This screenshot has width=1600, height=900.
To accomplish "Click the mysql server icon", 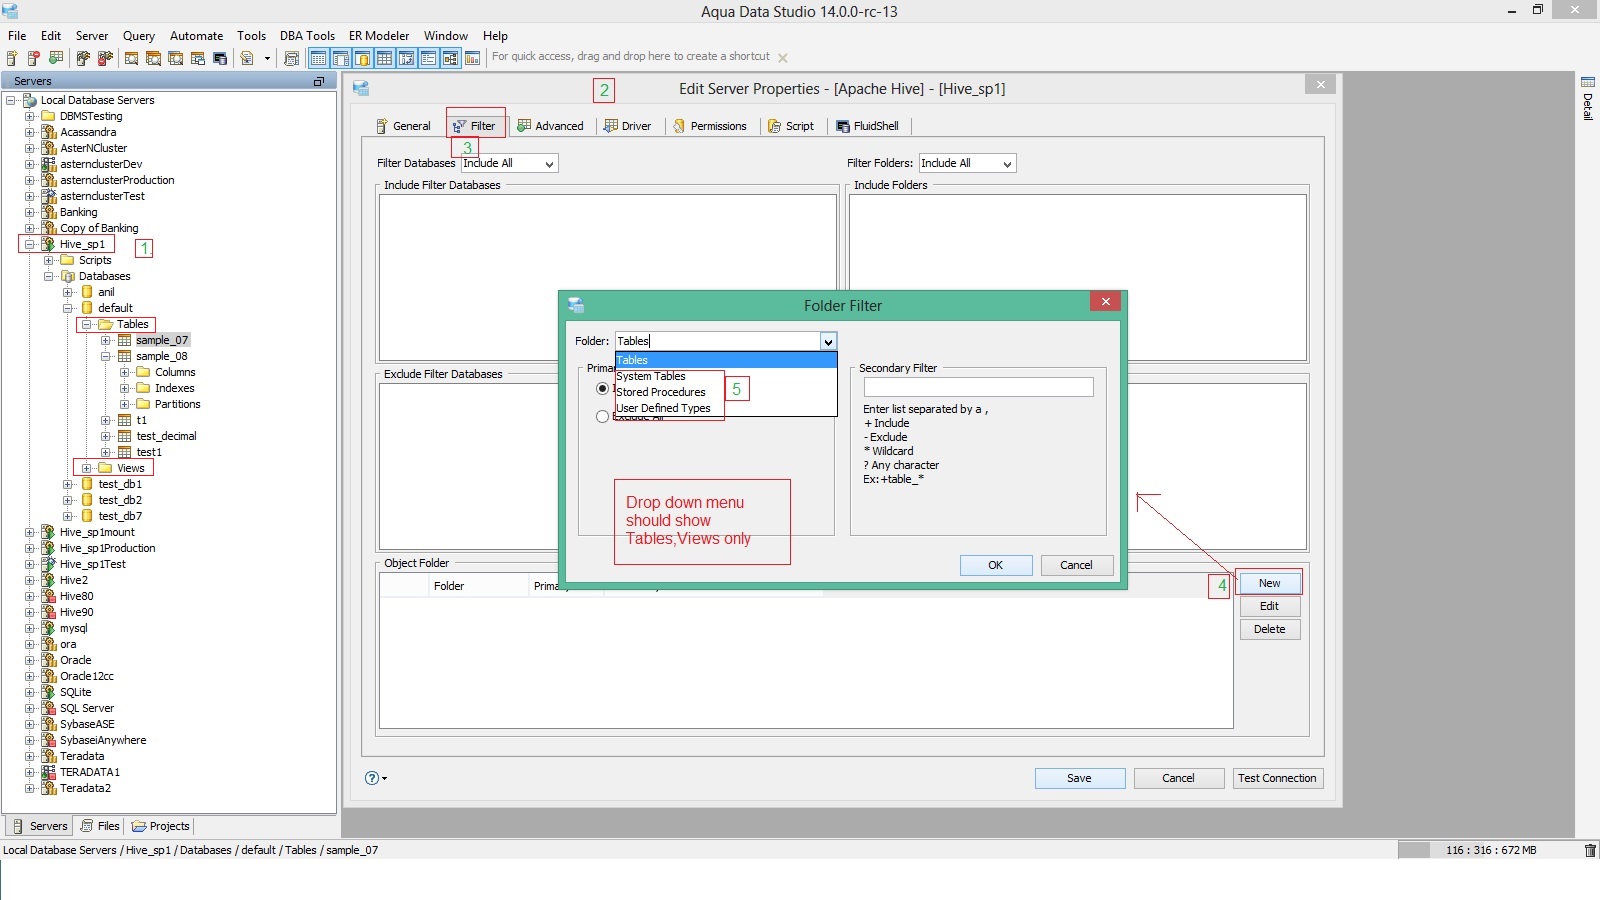I will pyautogui.click(x=48, y=628).
